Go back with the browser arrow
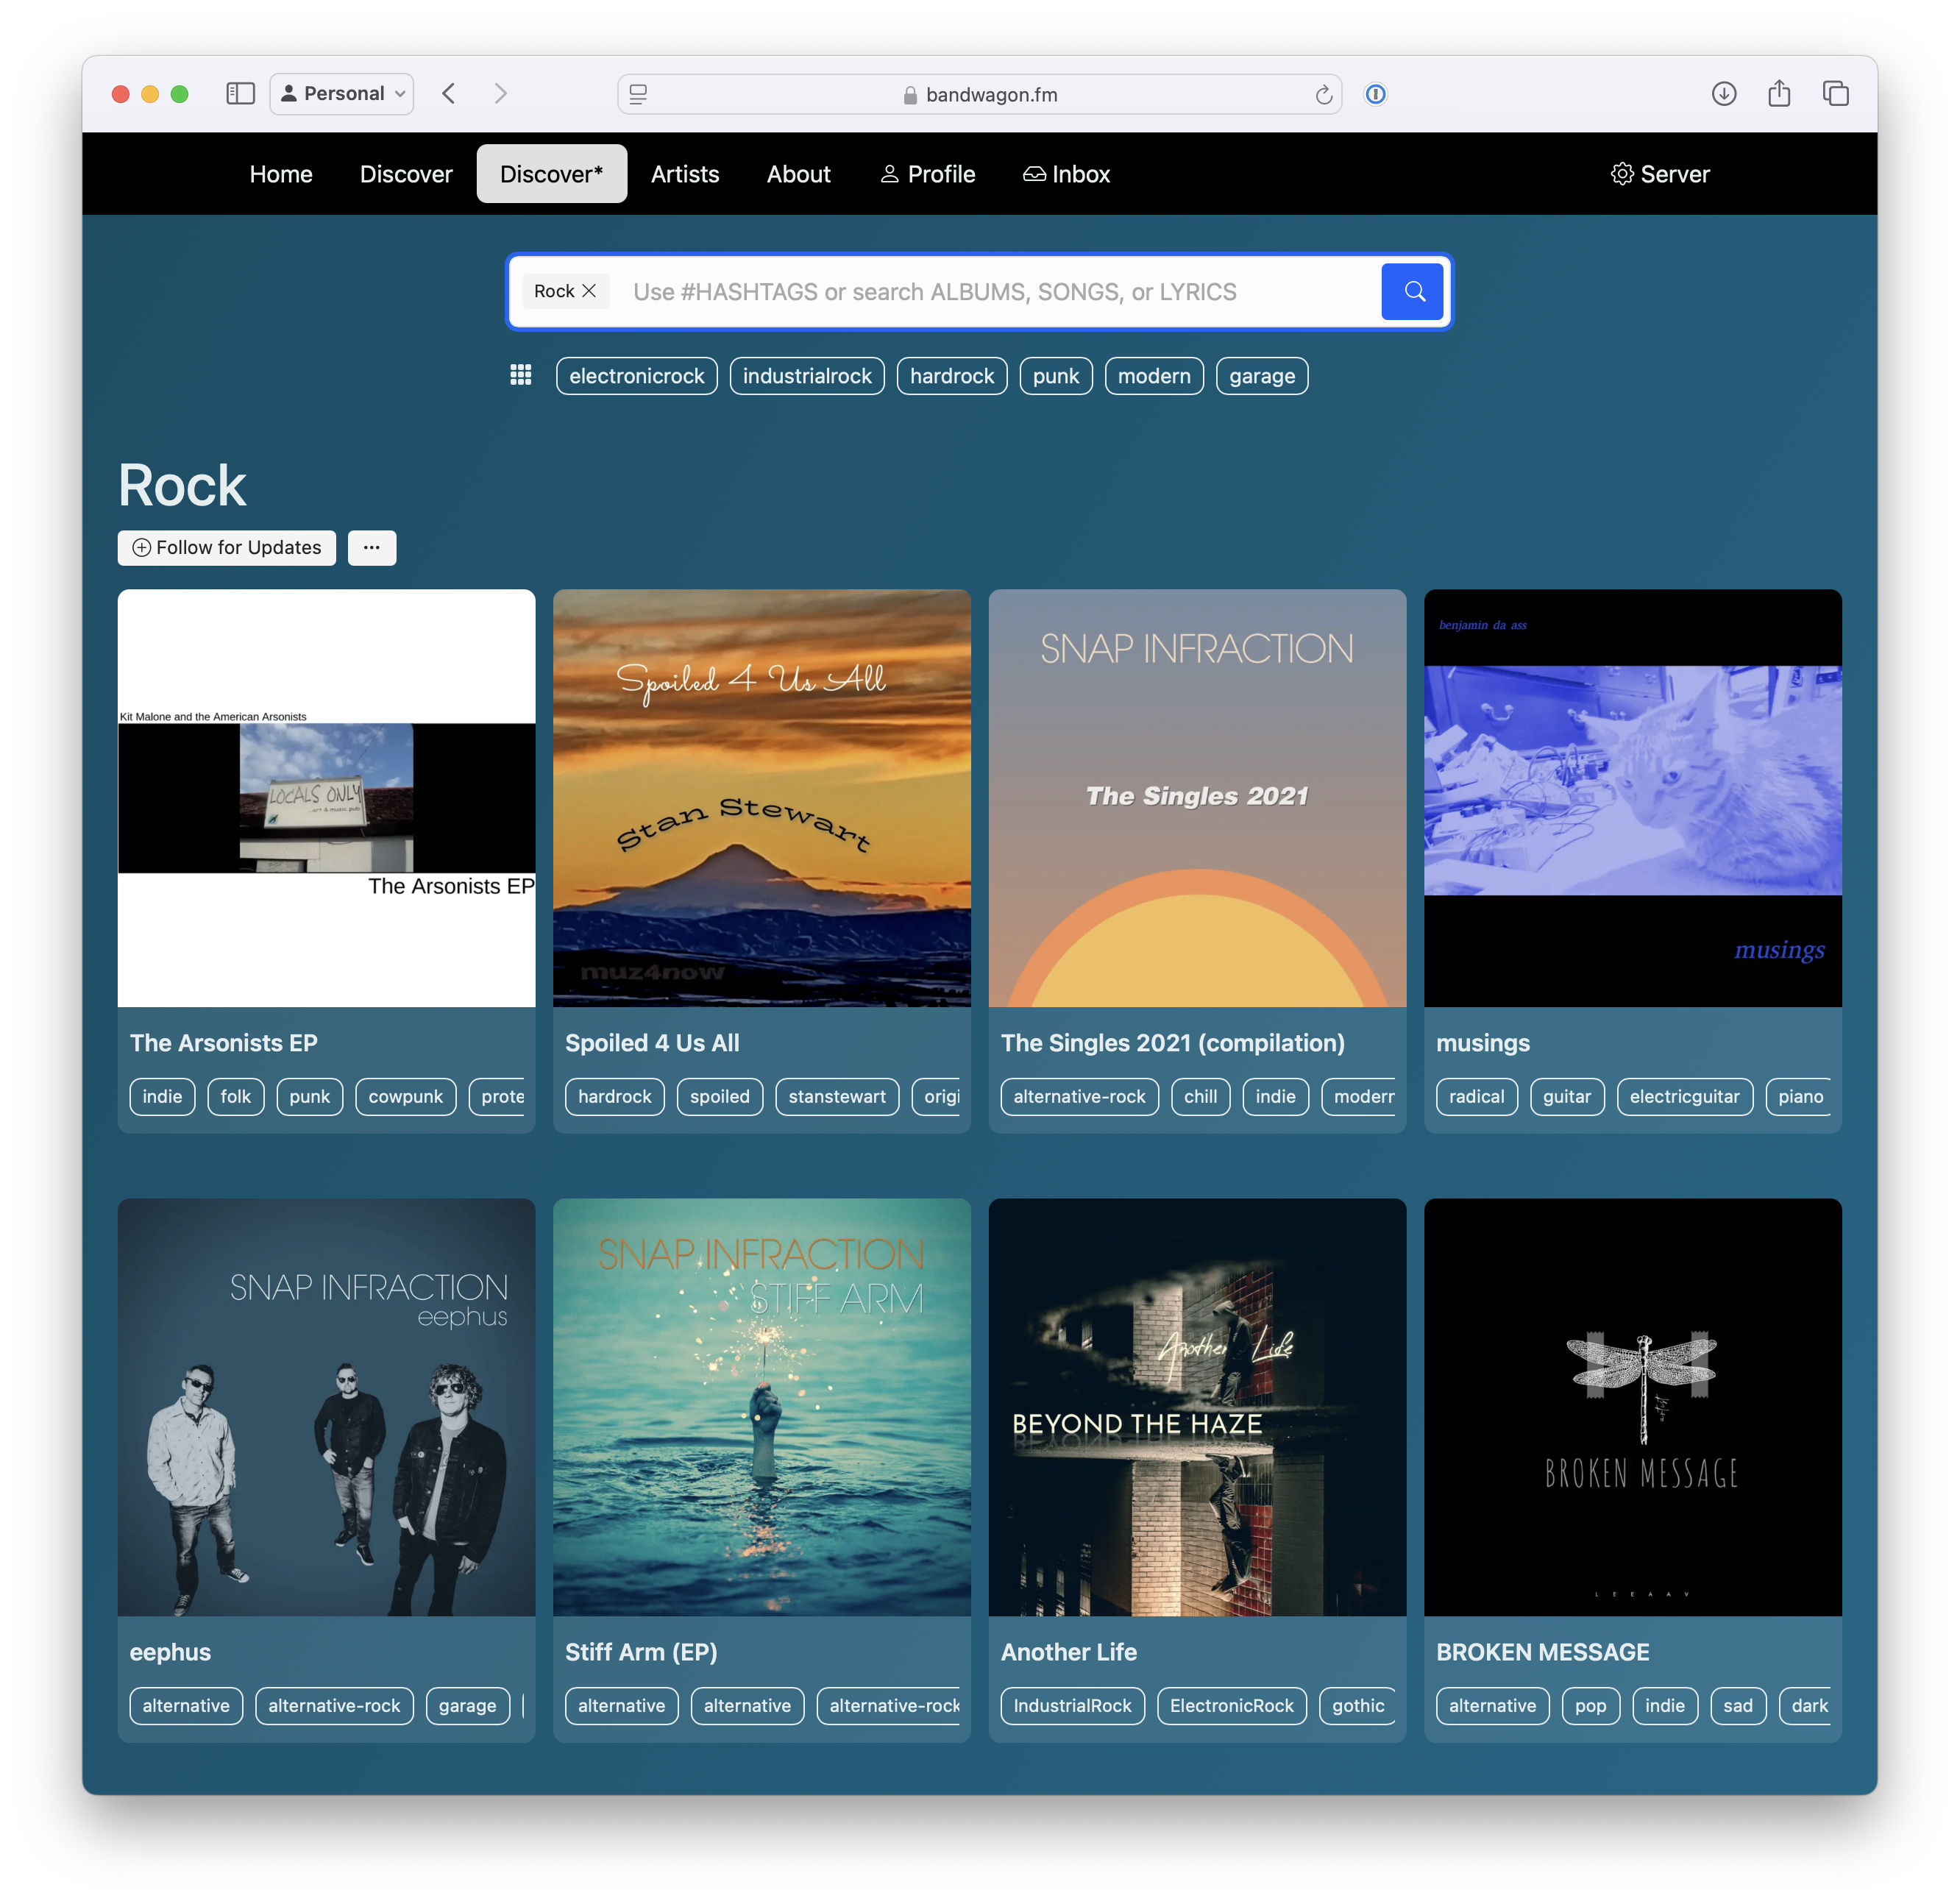The width and height of the screenshot is (1960, 1904). [x=449, y=94]
